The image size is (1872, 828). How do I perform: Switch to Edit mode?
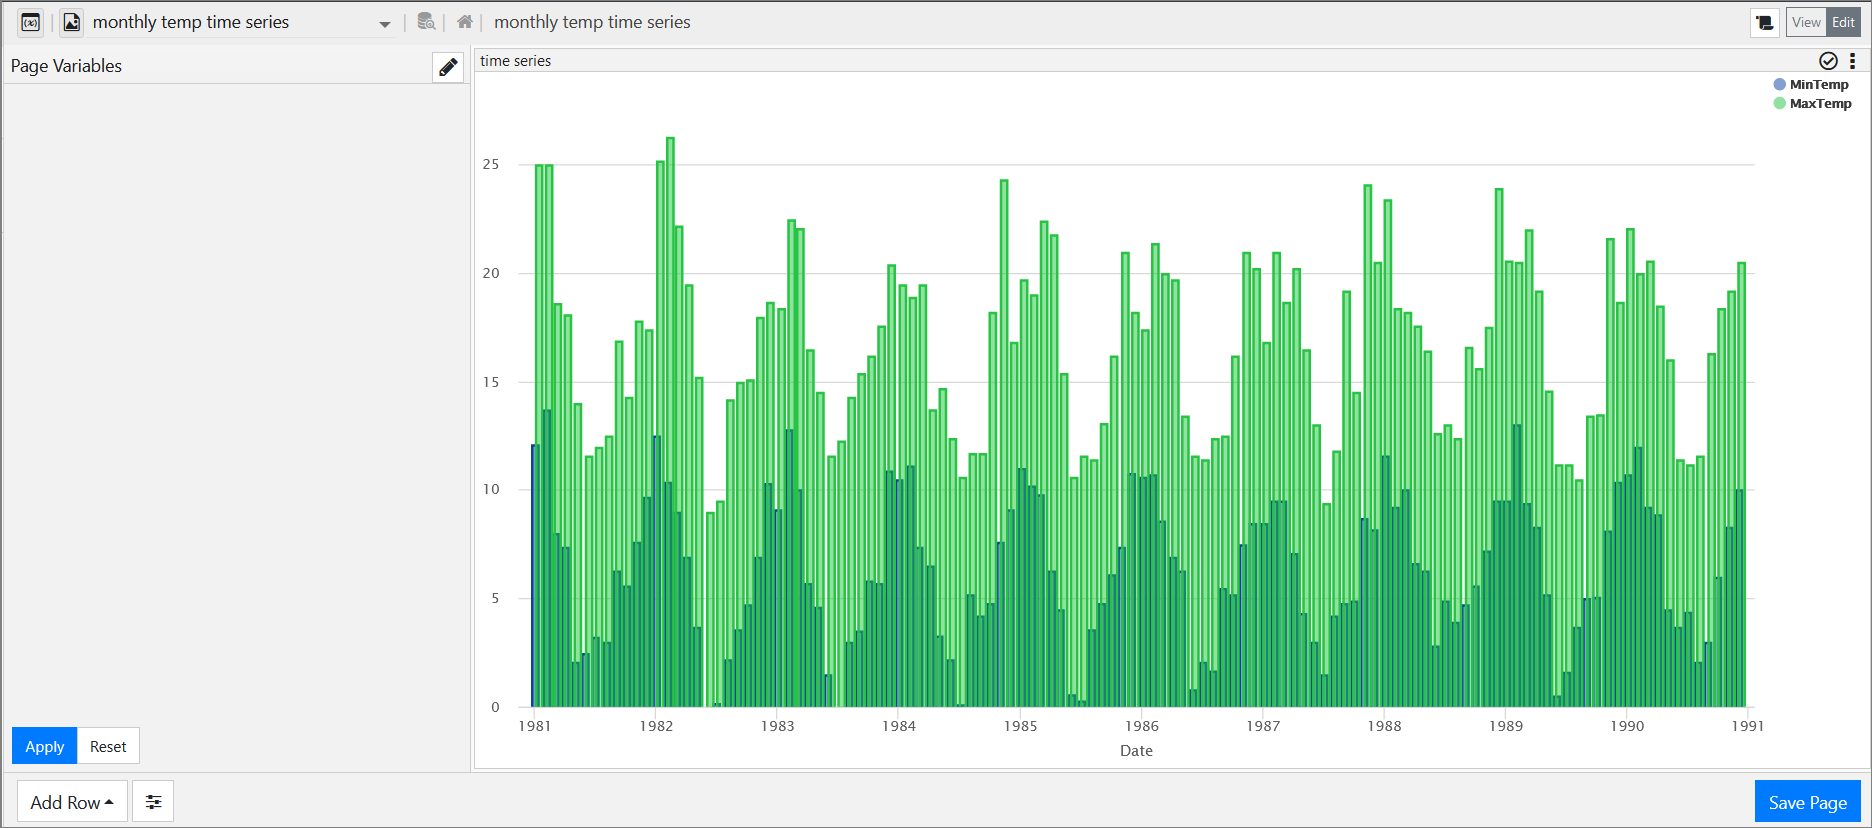pos(1843,22)
